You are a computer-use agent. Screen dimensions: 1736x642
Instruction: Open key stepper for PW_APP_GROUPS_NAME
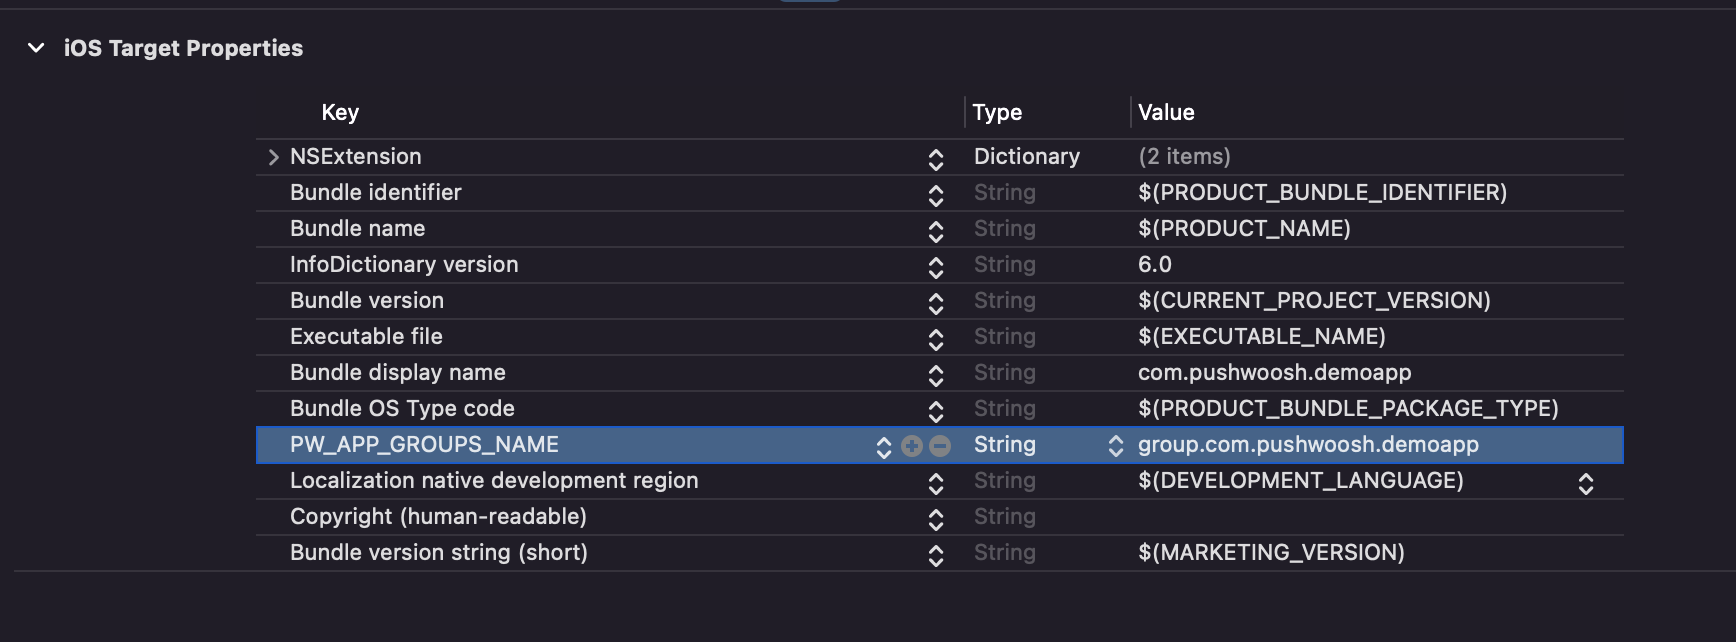[x=883, y=447]
